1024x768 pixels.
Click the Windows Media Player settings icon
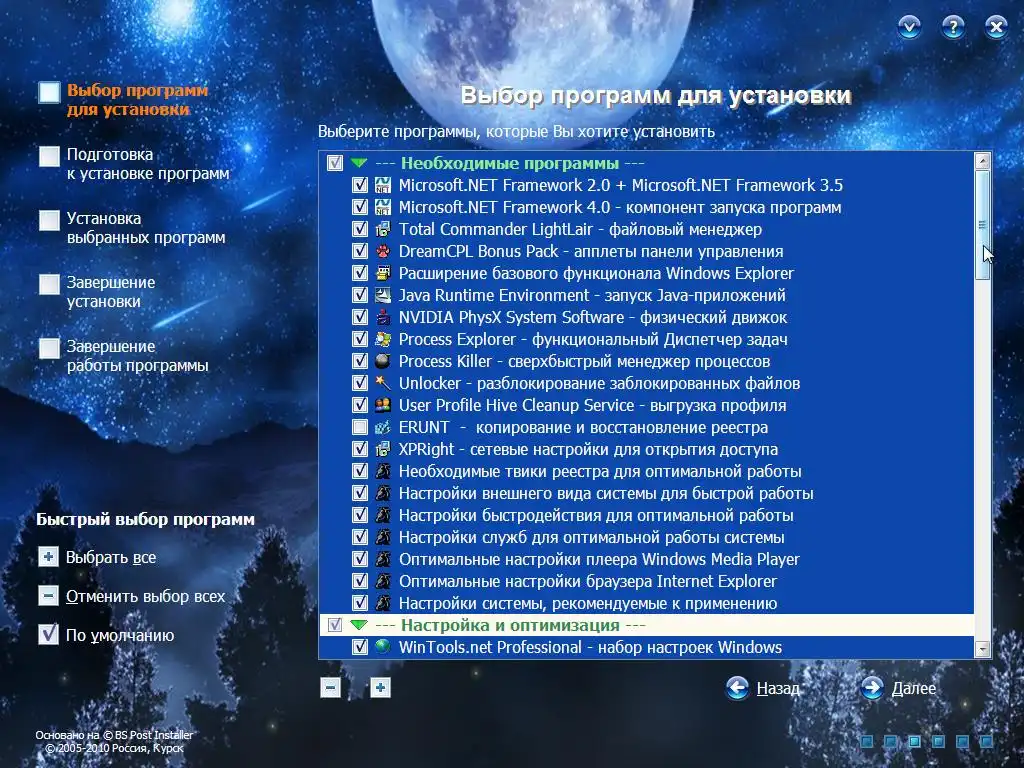383,559
